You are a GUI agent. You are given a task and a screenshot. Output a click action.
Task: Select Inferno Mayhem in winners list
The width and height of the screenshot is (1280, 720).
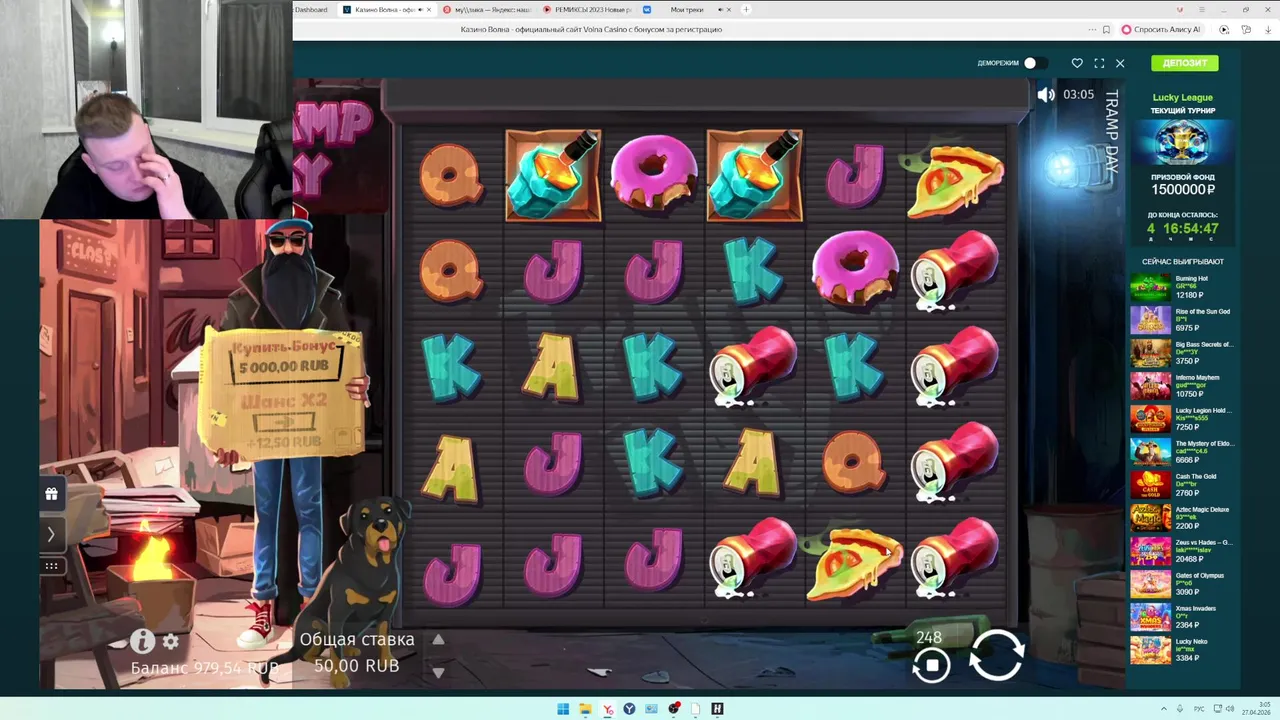click(1182, 386)
